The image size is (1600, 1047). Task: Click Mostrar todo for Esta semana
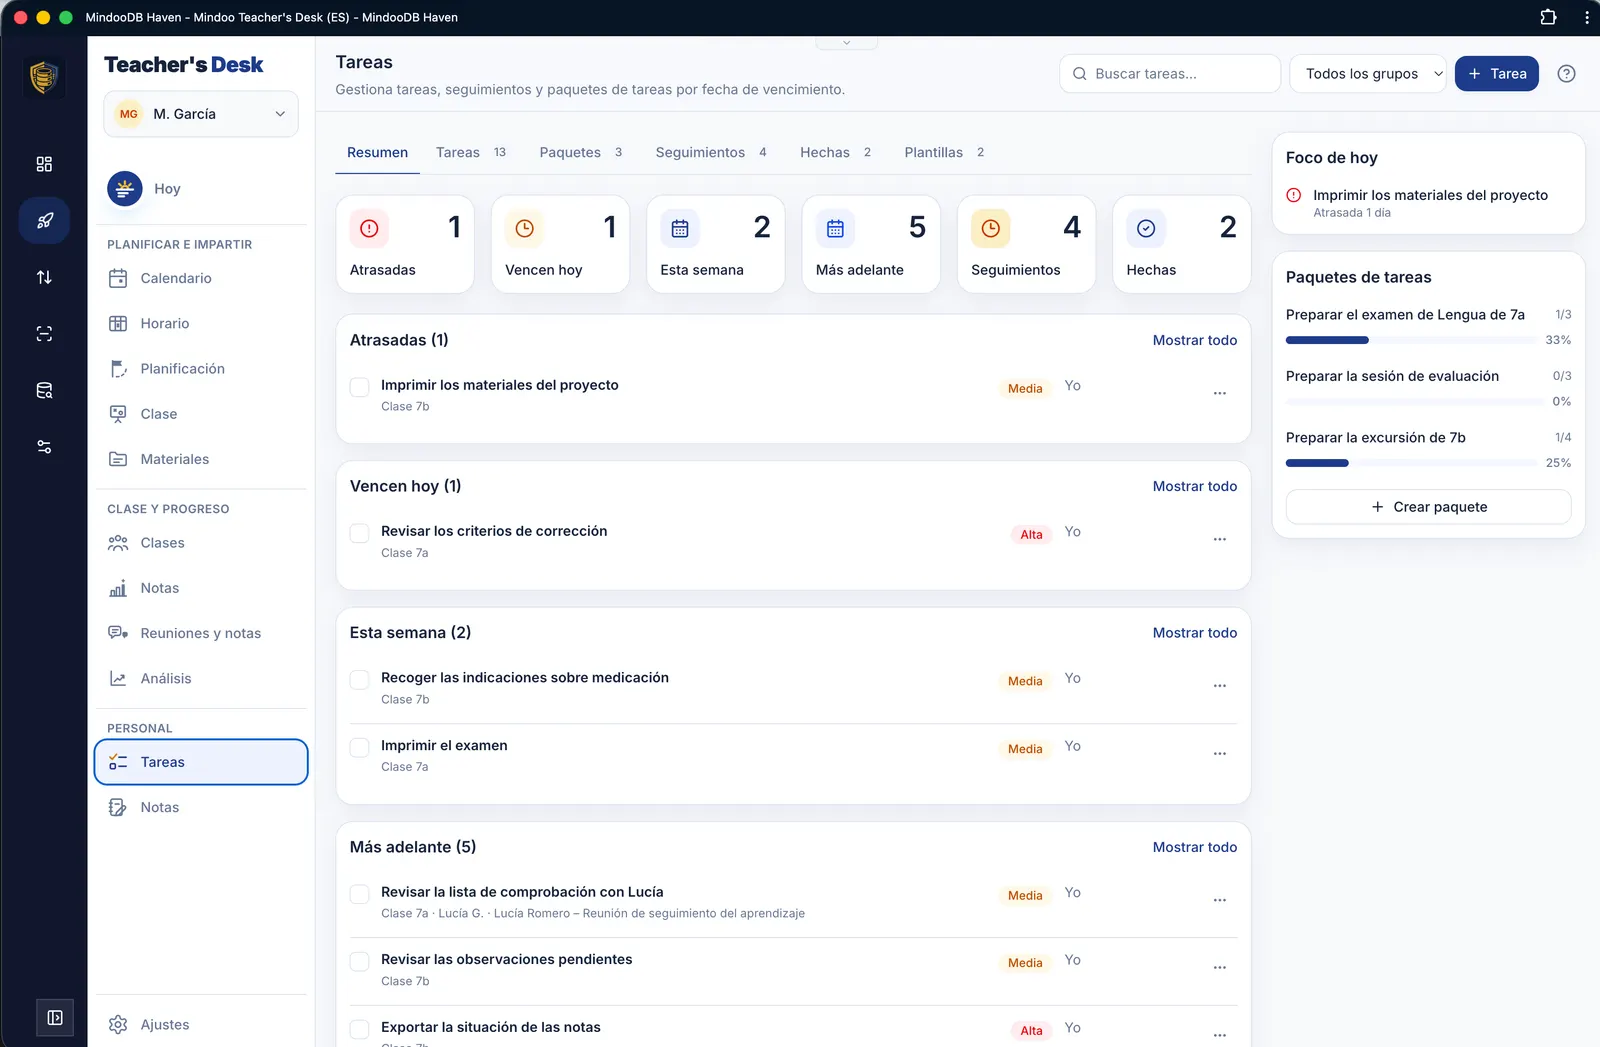(1194, 633)
